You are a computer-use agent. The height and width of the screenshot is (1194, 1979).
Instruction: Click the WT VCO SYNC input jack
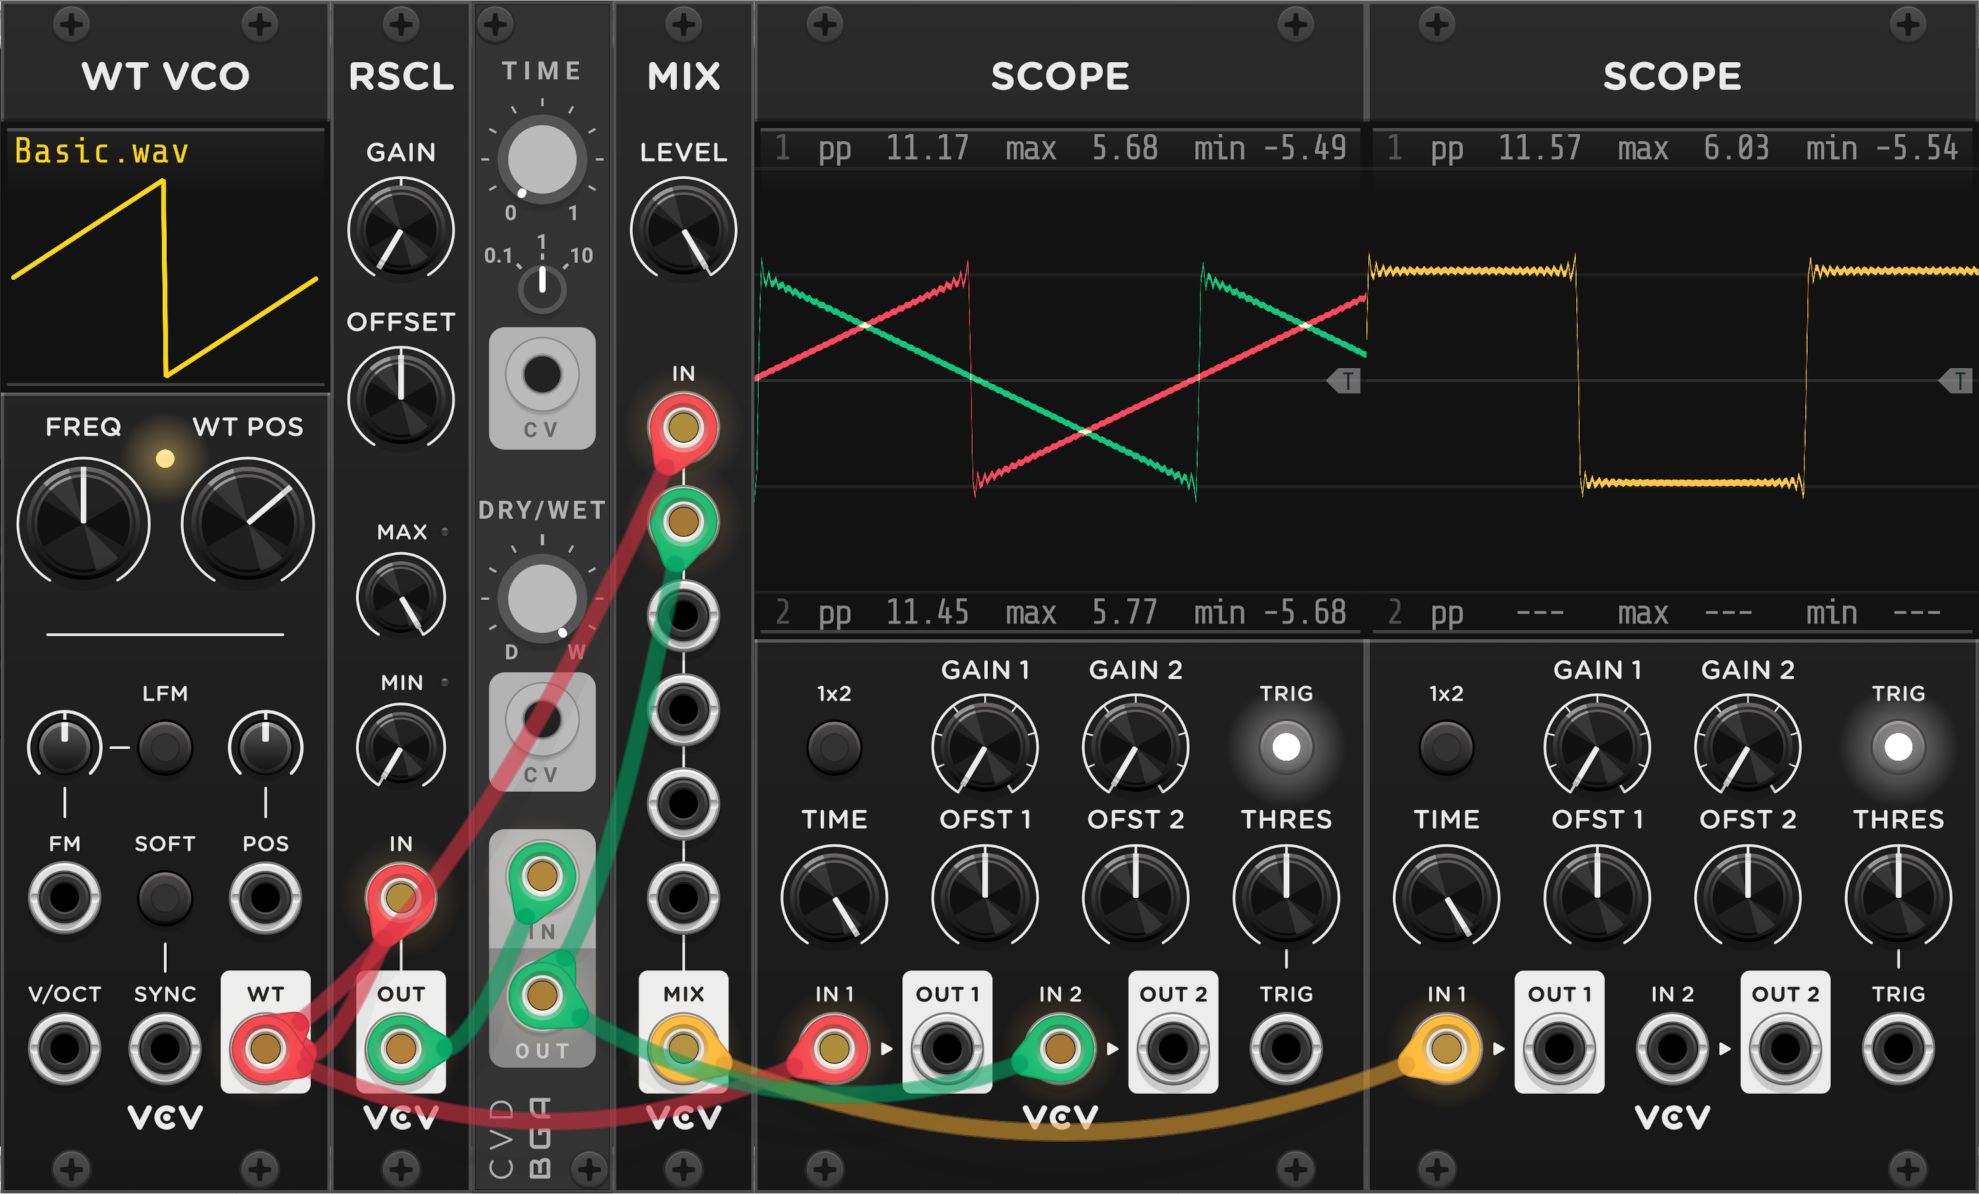click(x=165, y=1049)
